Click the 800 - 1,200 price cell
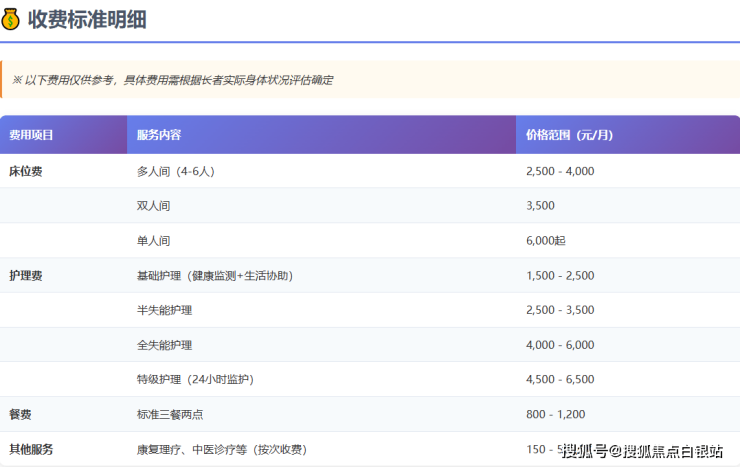Screen dimensions: 740x467 coord(556,414)
